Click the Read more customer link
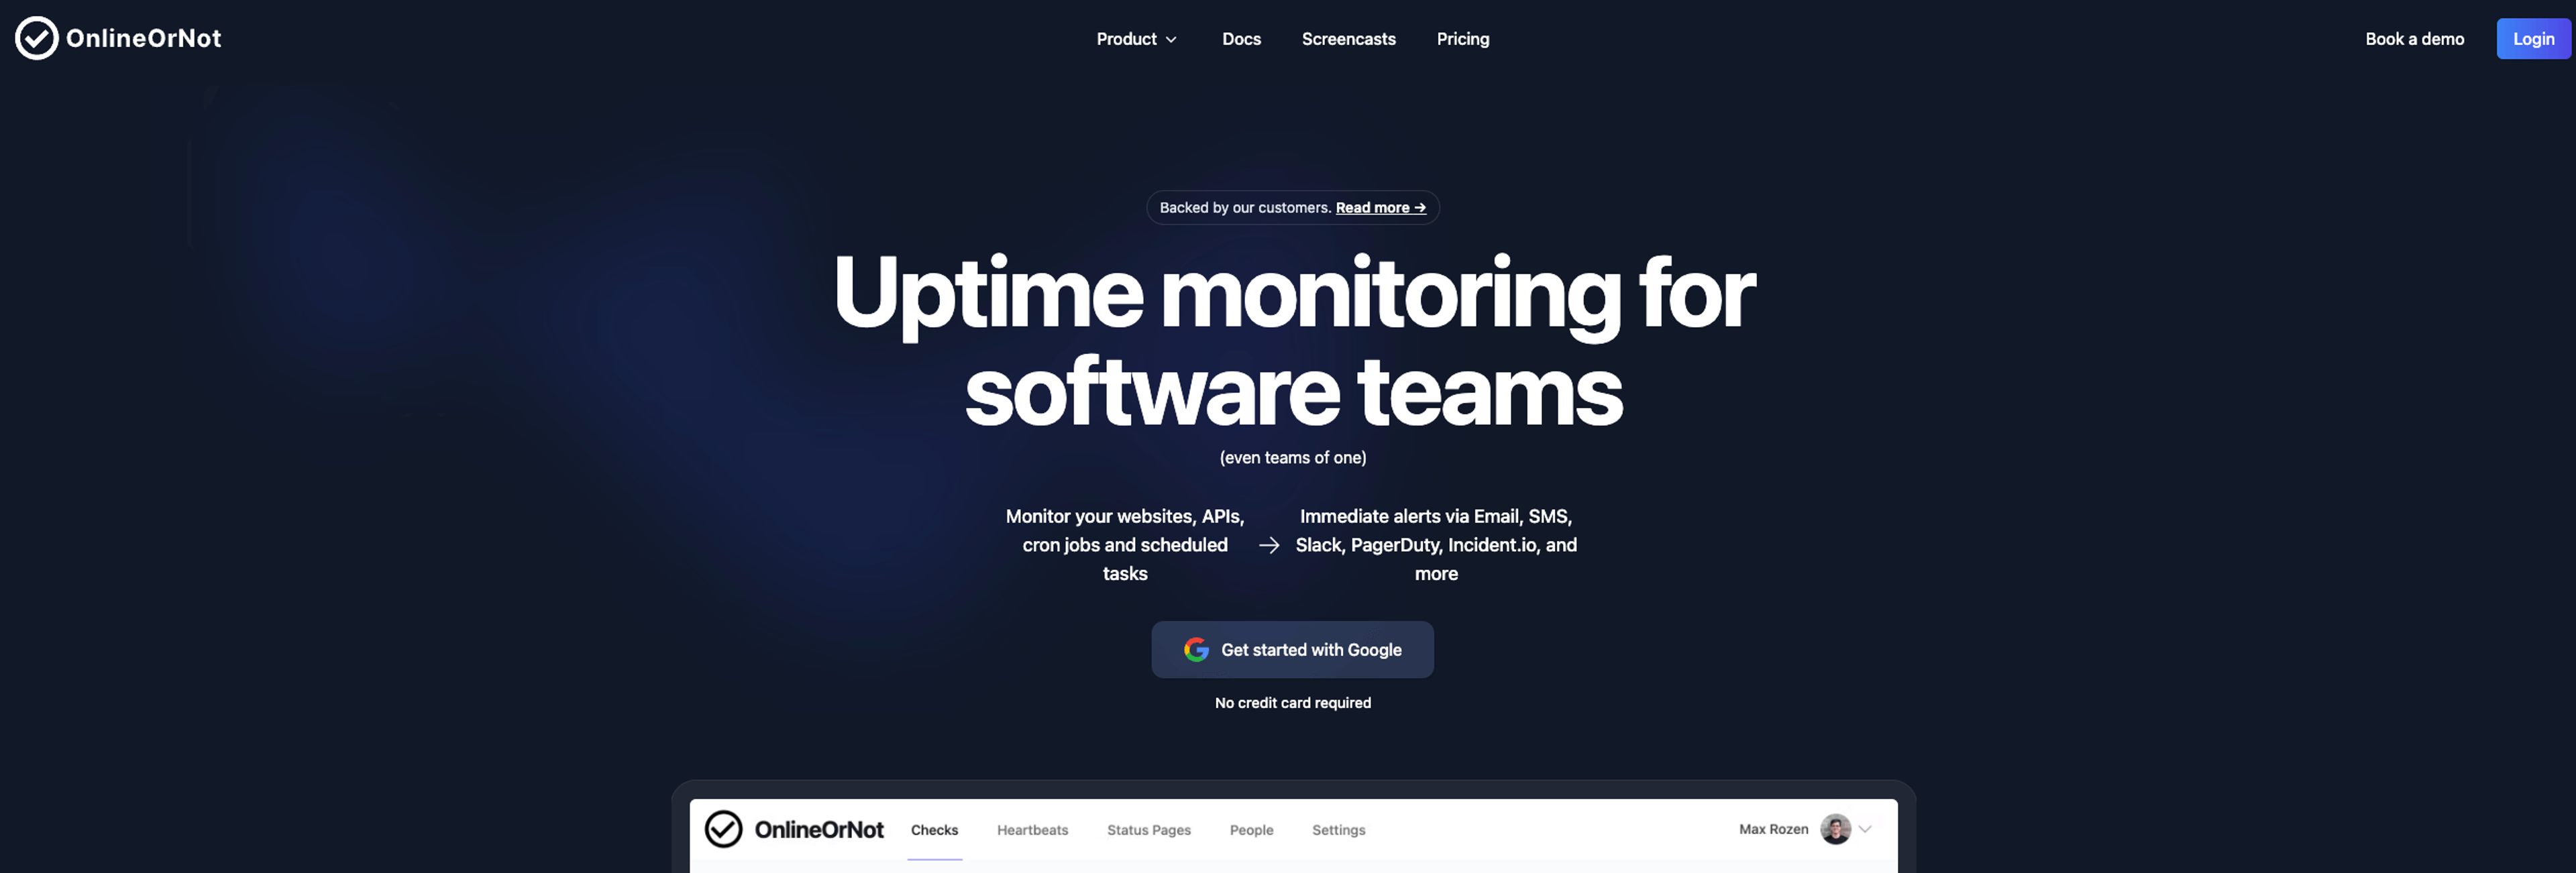Viewport: 2576px width, 873px height. click(1380, 207)
